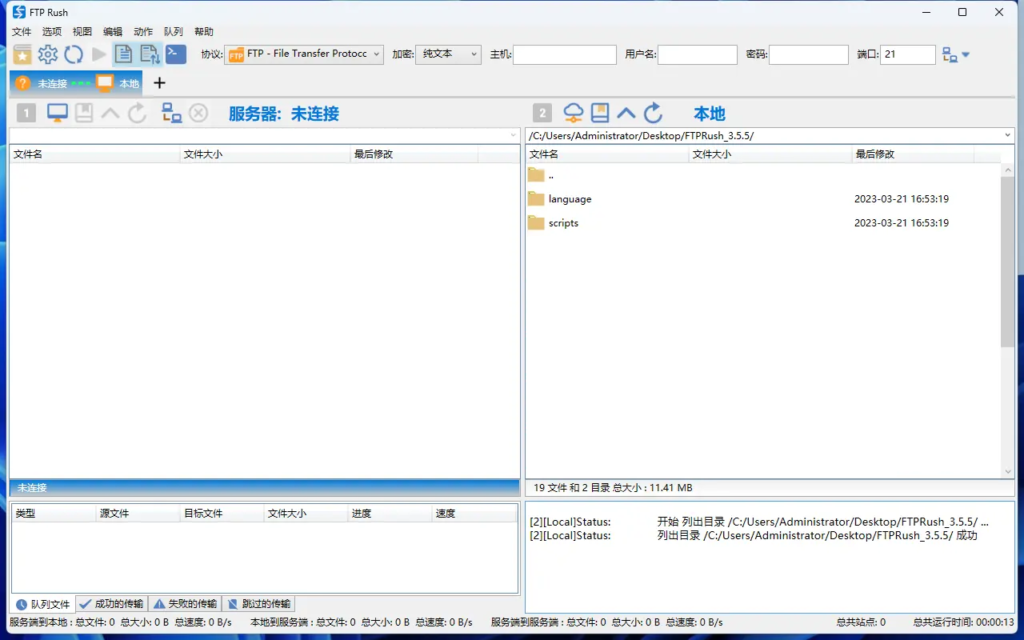The height and width of the screenshot is (640, 1024).
Task: Refresh the local pane listing
Action: [653, 113]
